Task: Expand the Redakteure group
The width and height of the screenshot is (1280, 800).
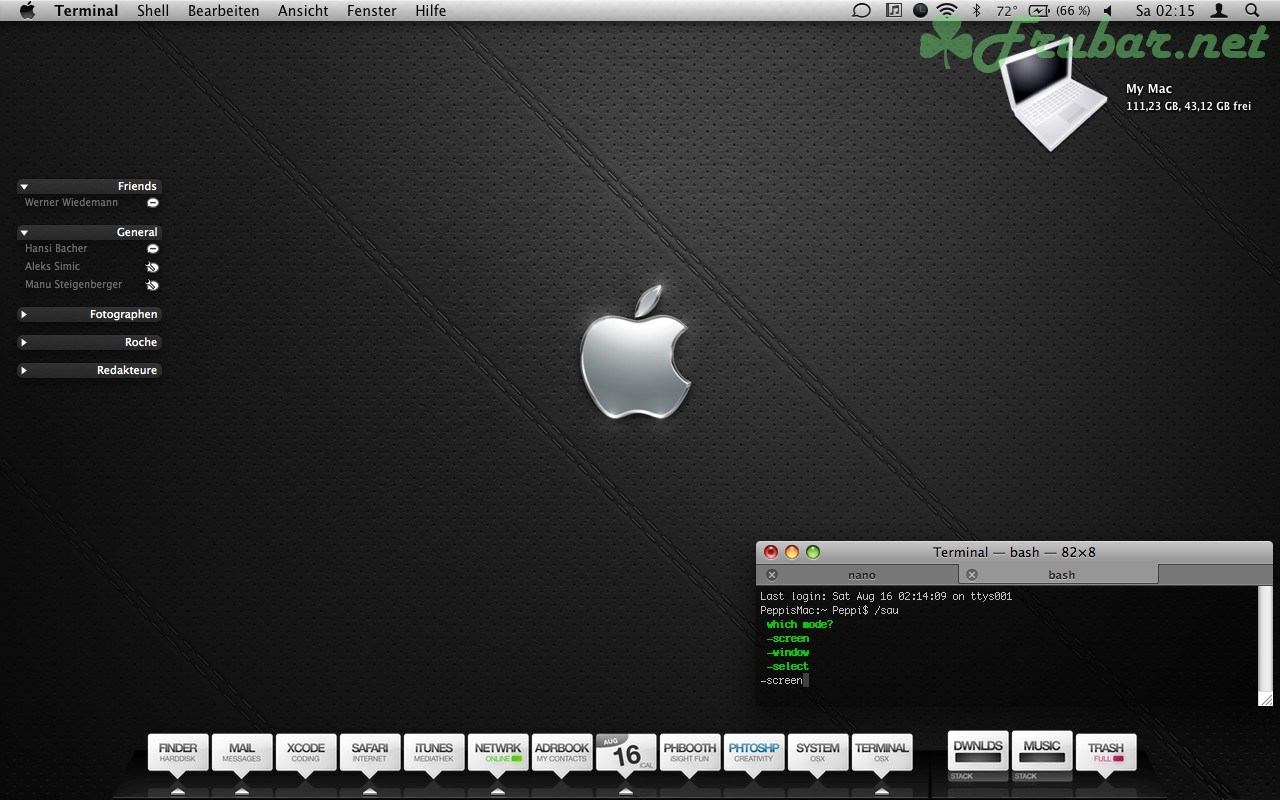Action: click(24, 371)
